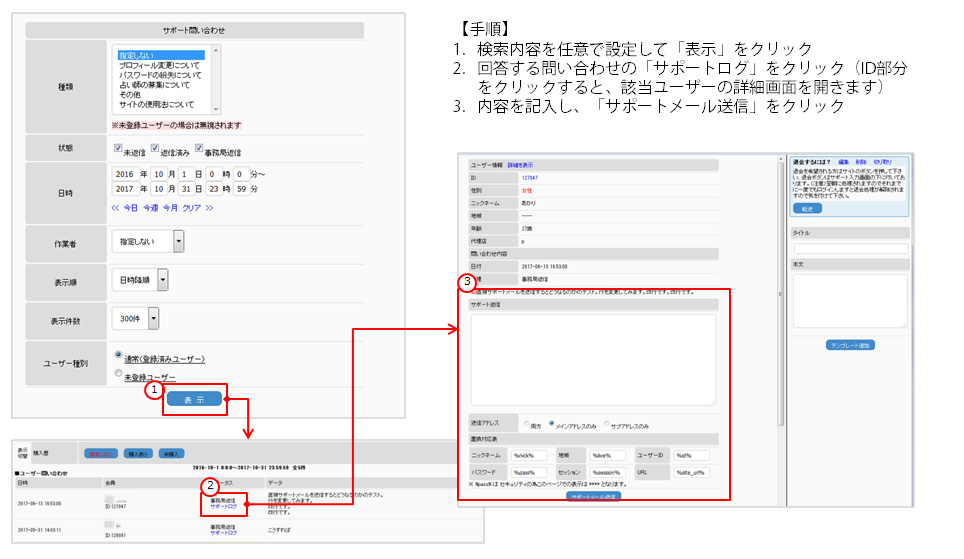Image resolution: width=964 pixels, height=559 pixels.
Task: Toggle the 事務局送信 checkbox
Action: 199,150
